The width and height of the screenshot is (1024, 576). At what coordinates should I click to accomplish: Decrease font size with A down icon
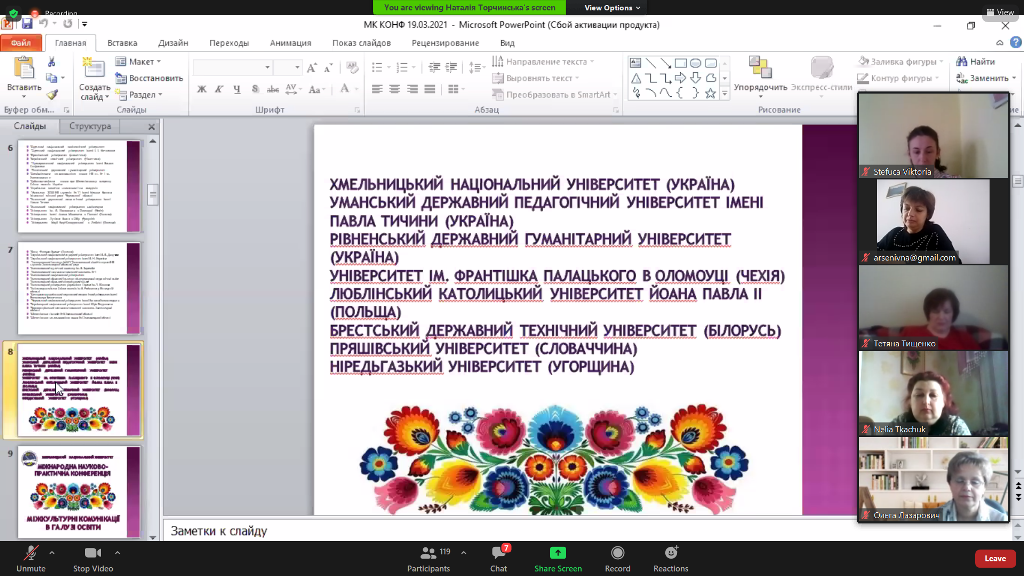coord(328,67)
